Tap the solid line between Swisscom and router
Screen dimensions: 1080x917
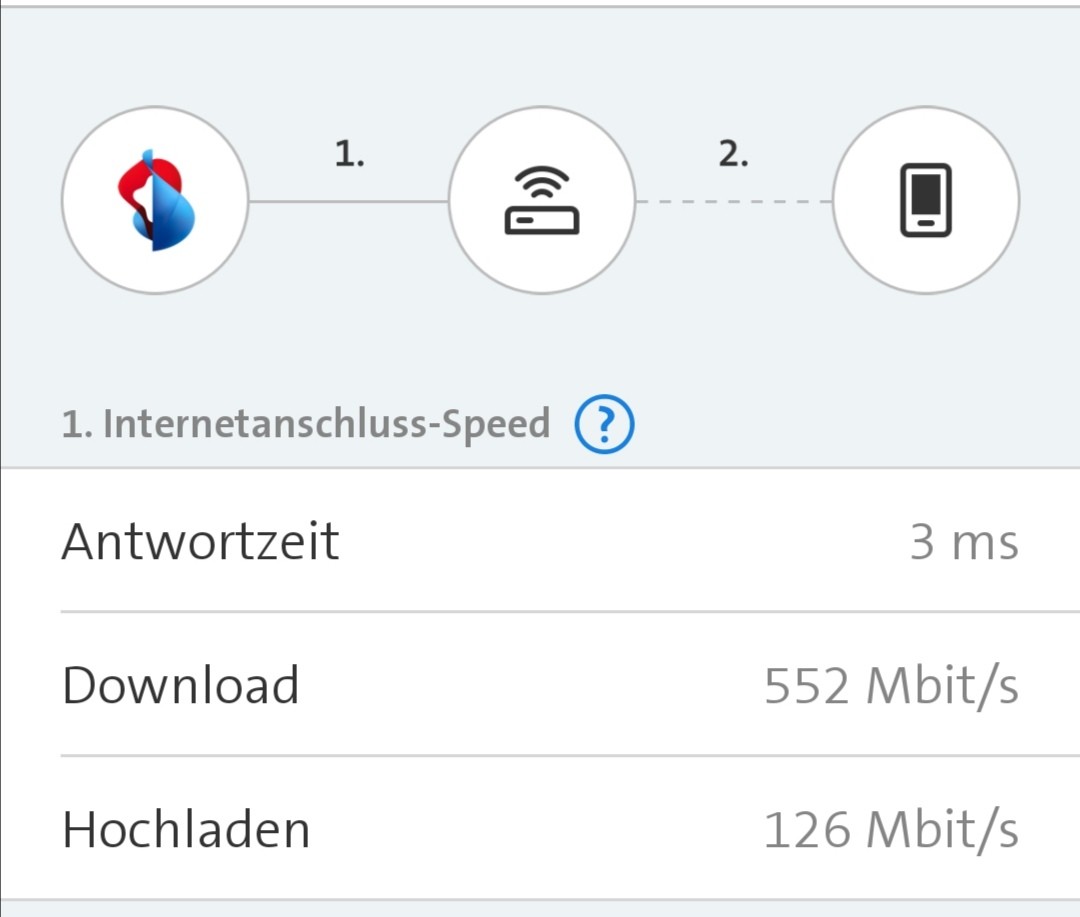click(348, 201)
